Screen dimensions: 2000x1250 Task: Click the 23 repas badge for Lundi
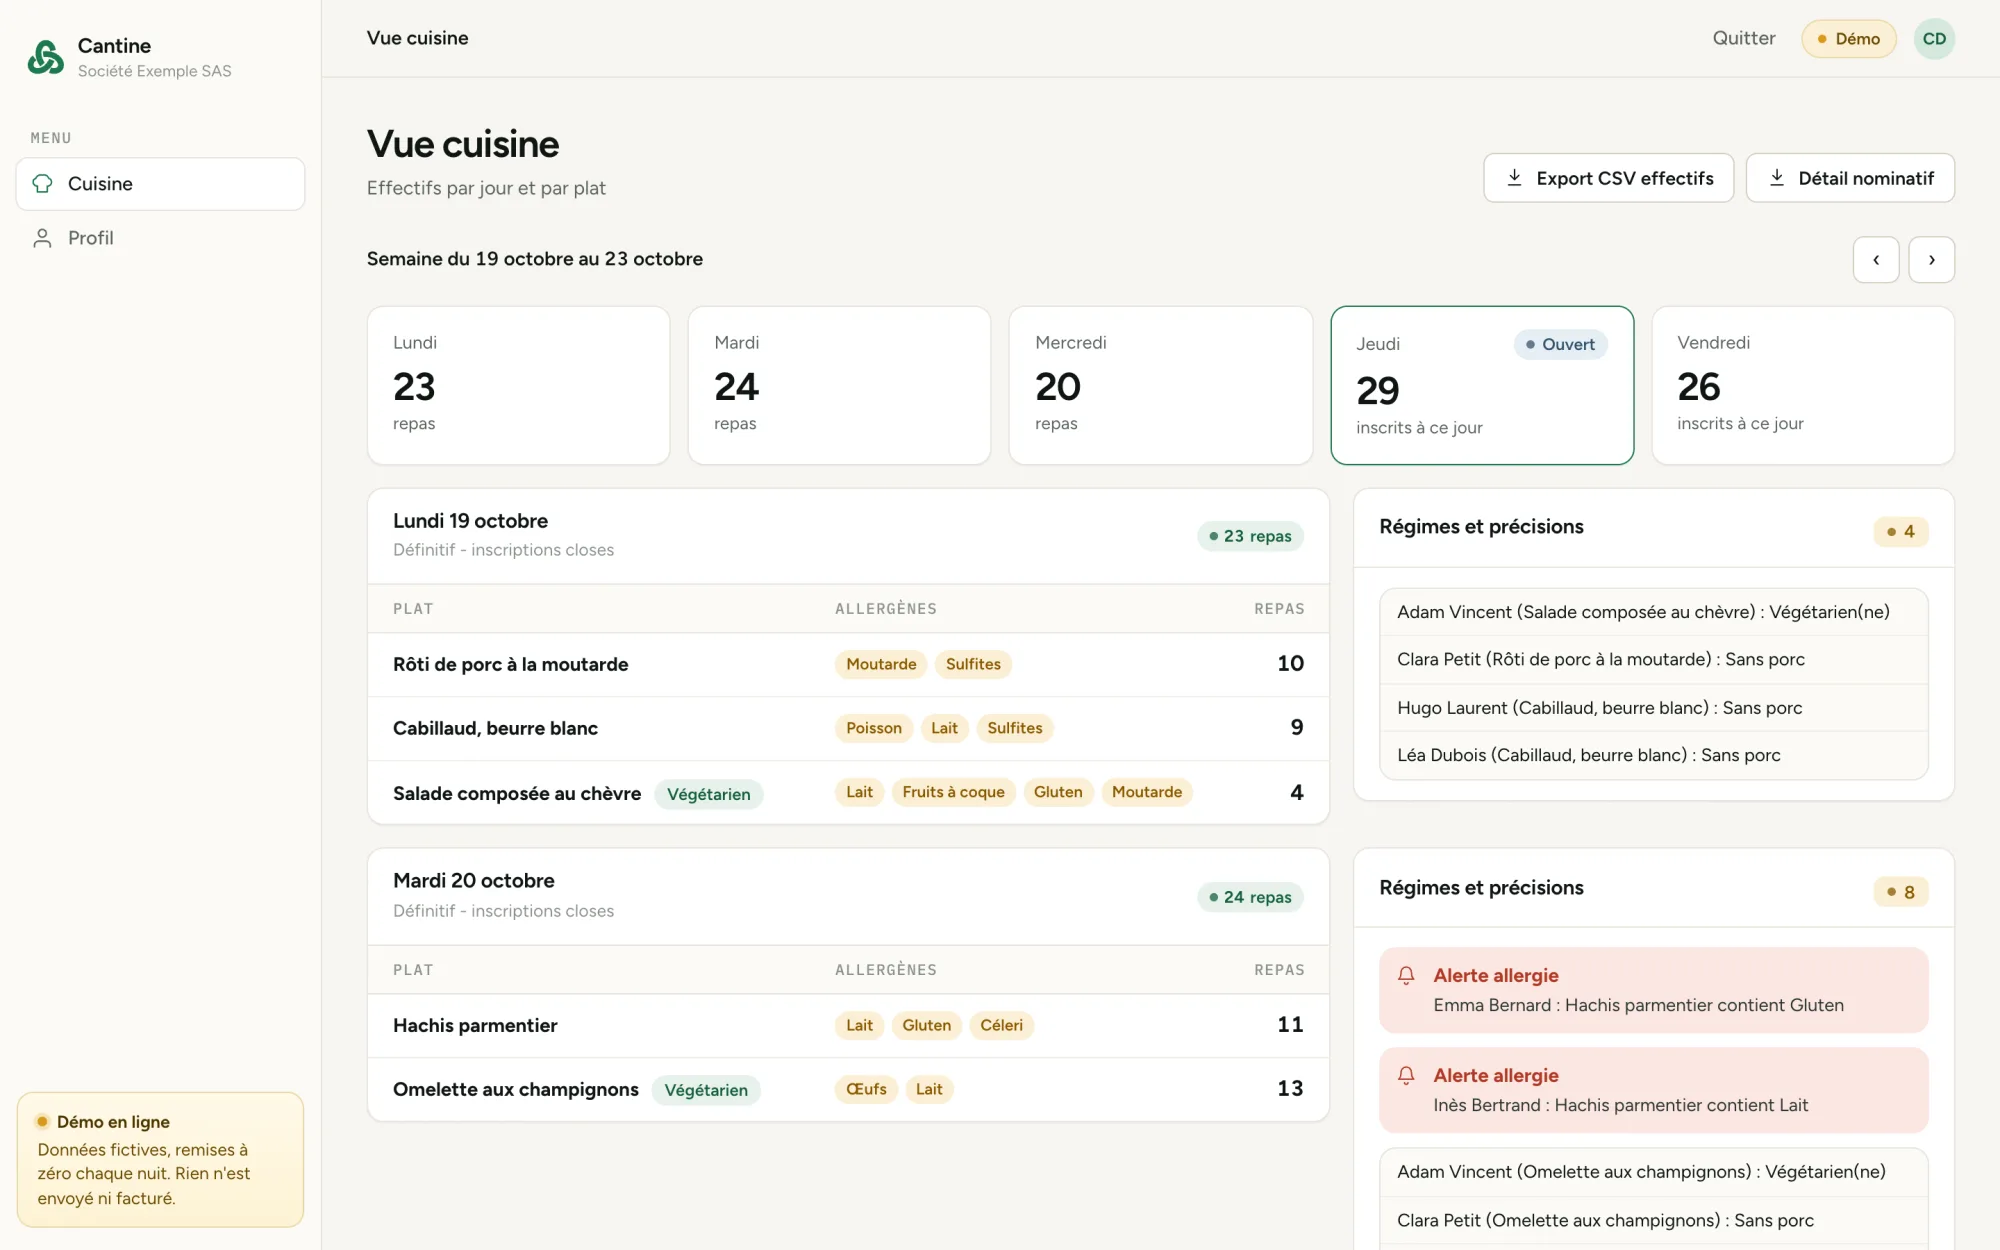click(1250, 536)
